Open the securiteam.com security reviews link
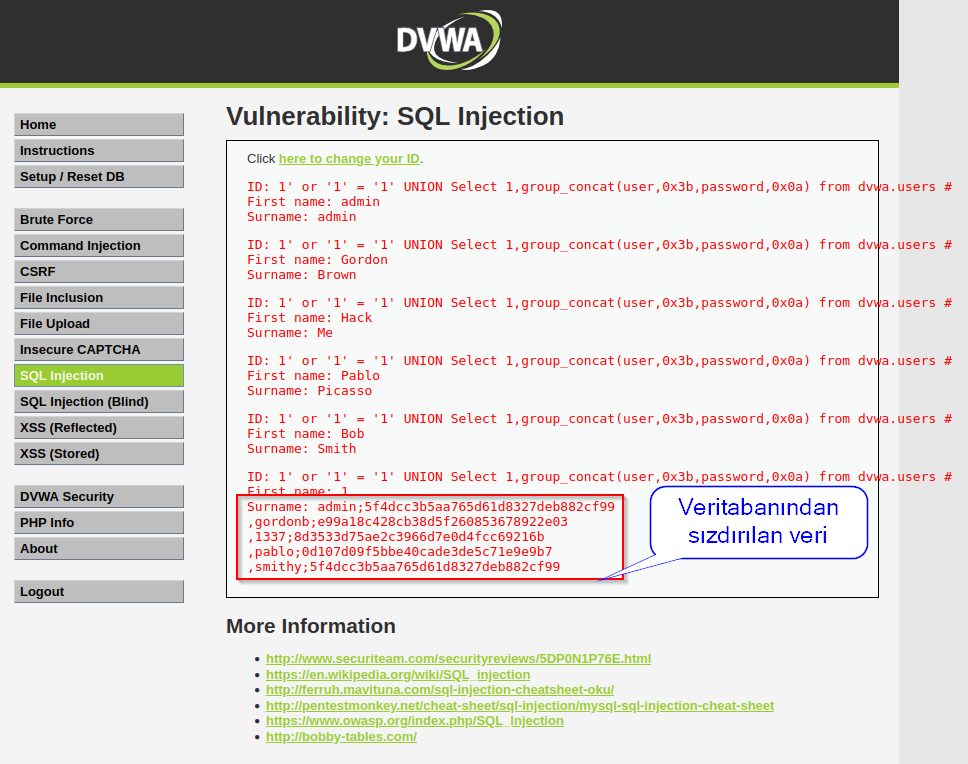Screen dimensions: 968x764 (458, 658)
